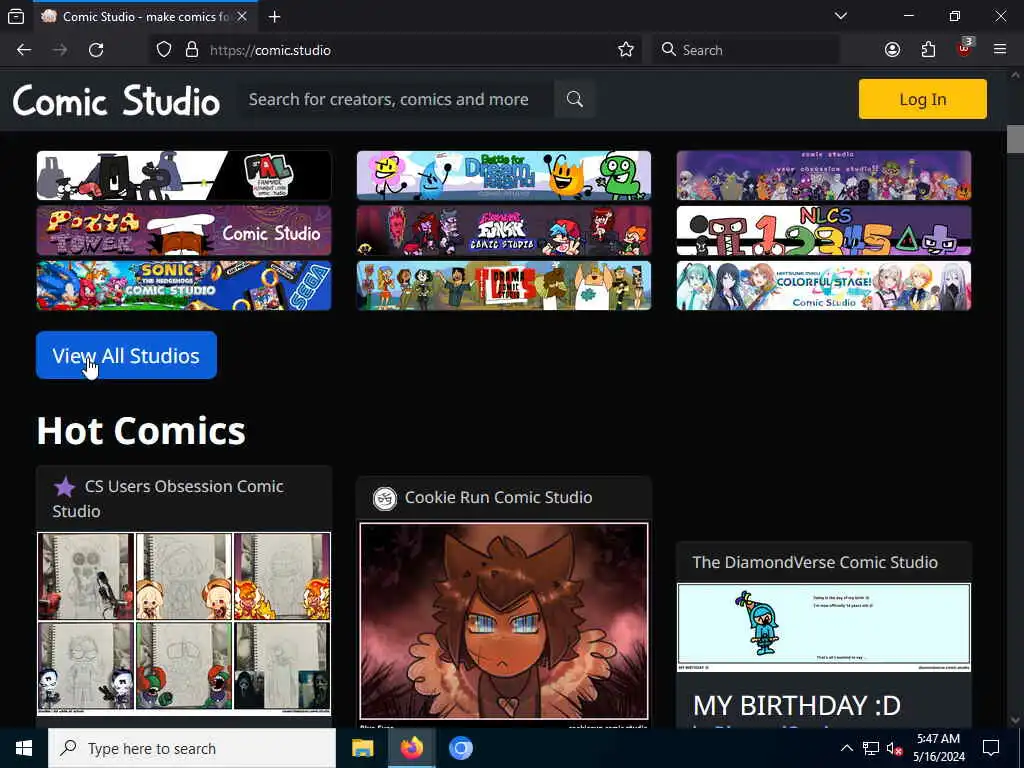Open the Cookie Run Comic Studio link
The width and height of the screenshot is (1024, 768).
tap(498, 498)
